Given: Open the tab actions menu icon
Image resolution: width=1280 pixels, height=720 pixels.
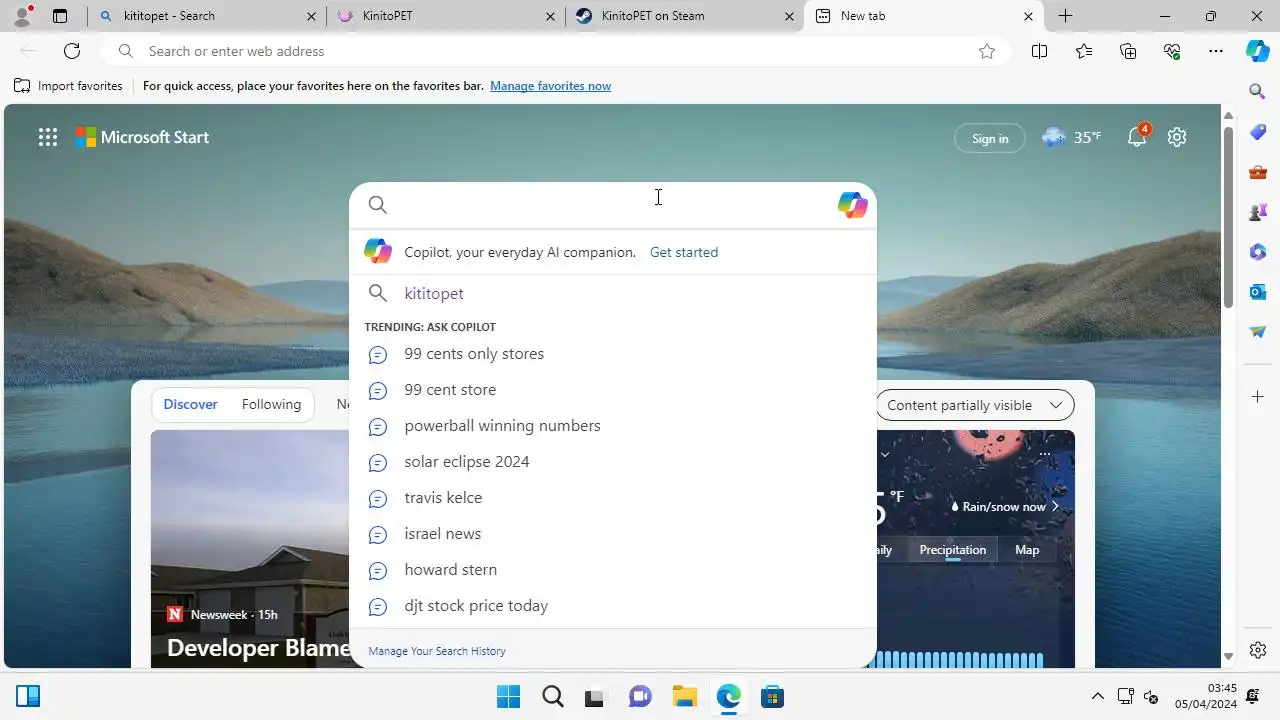Looking at the screenshot, I should (60, 16).
